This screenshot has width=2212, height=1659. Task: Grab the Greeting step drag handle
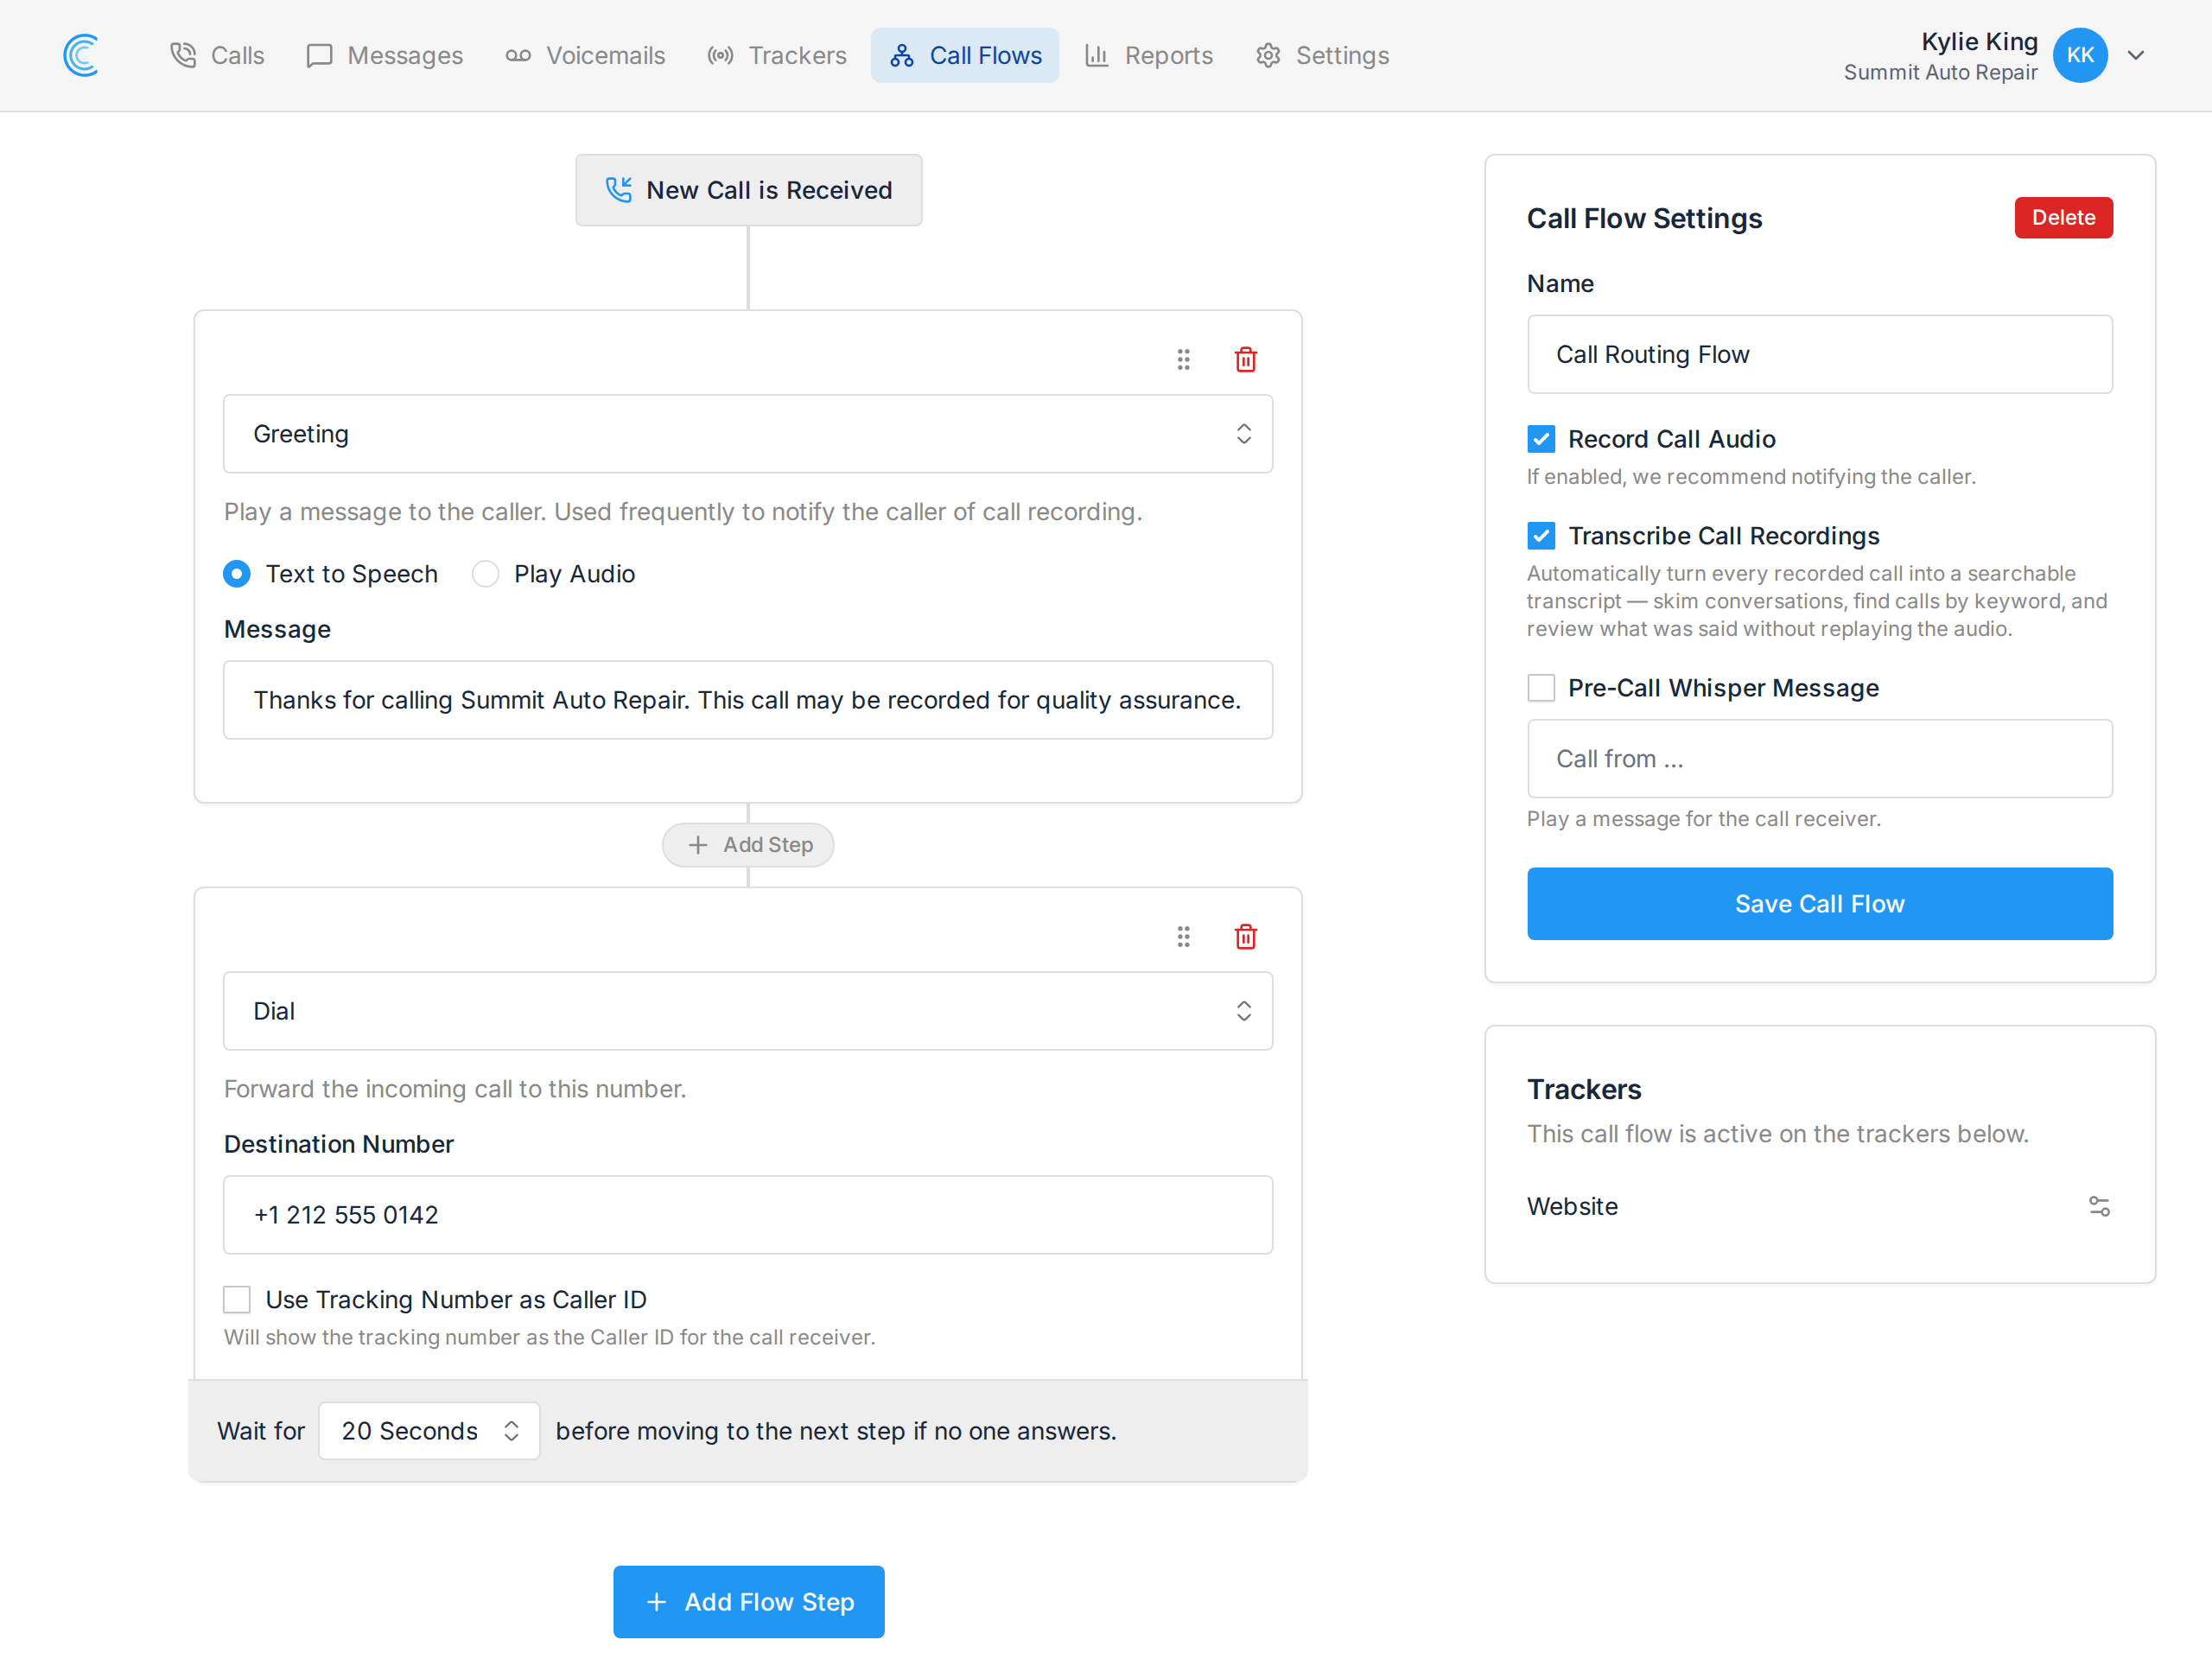pos(1183,359)
